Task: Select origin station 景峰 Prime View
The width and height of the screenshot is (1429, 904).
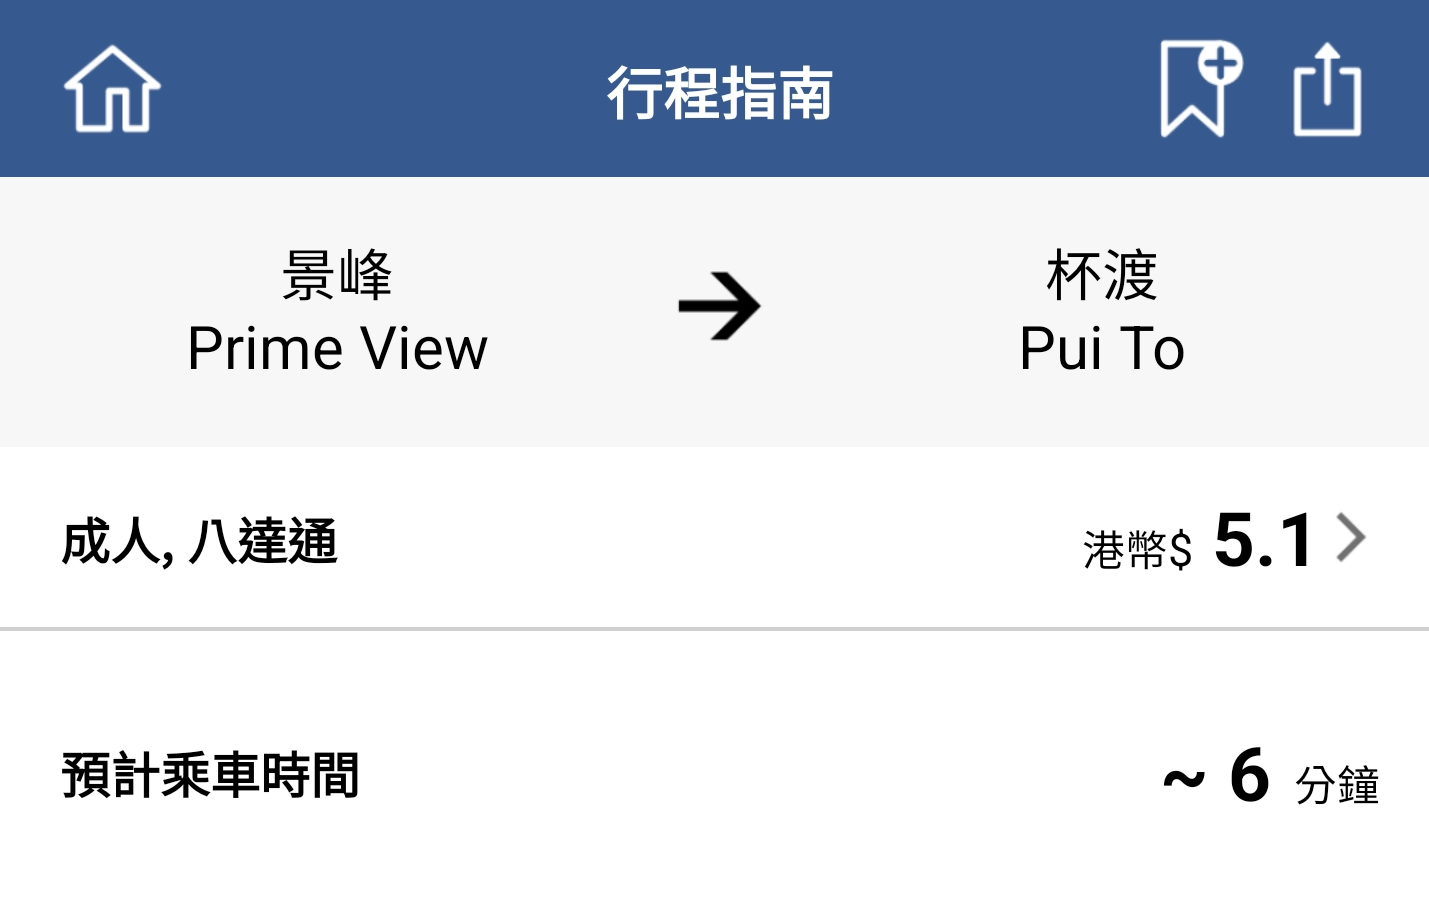Action: (337, 312)
